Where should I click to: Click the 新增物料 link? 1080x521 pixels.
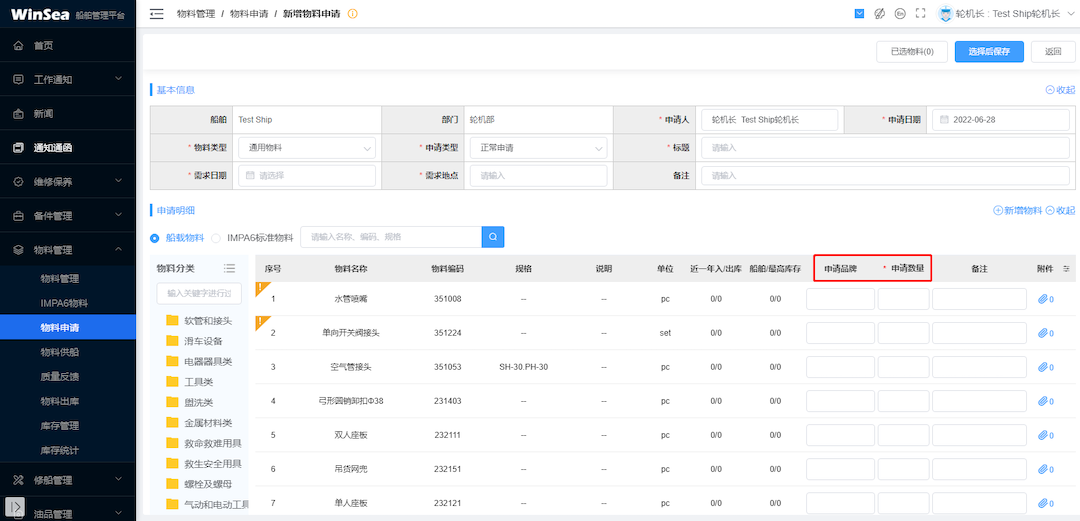pos(1017,210)
